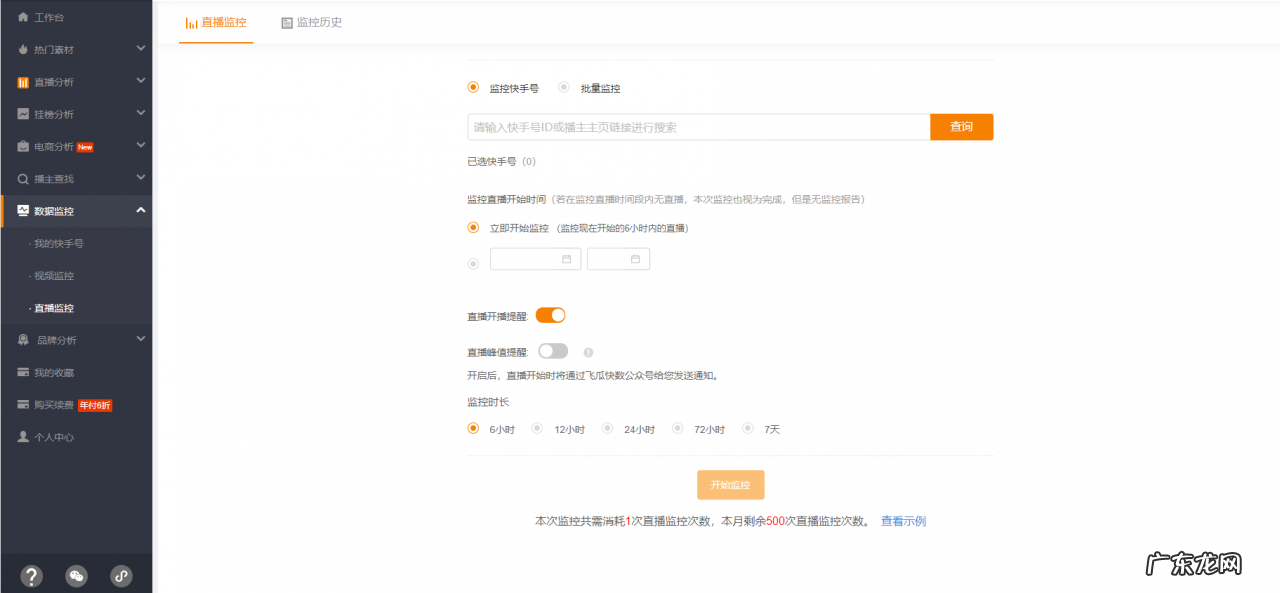Open the help question mark icon bottom left
This screenshot has height=593, width=1280.
pyautogui.click(x=31, y=575)
